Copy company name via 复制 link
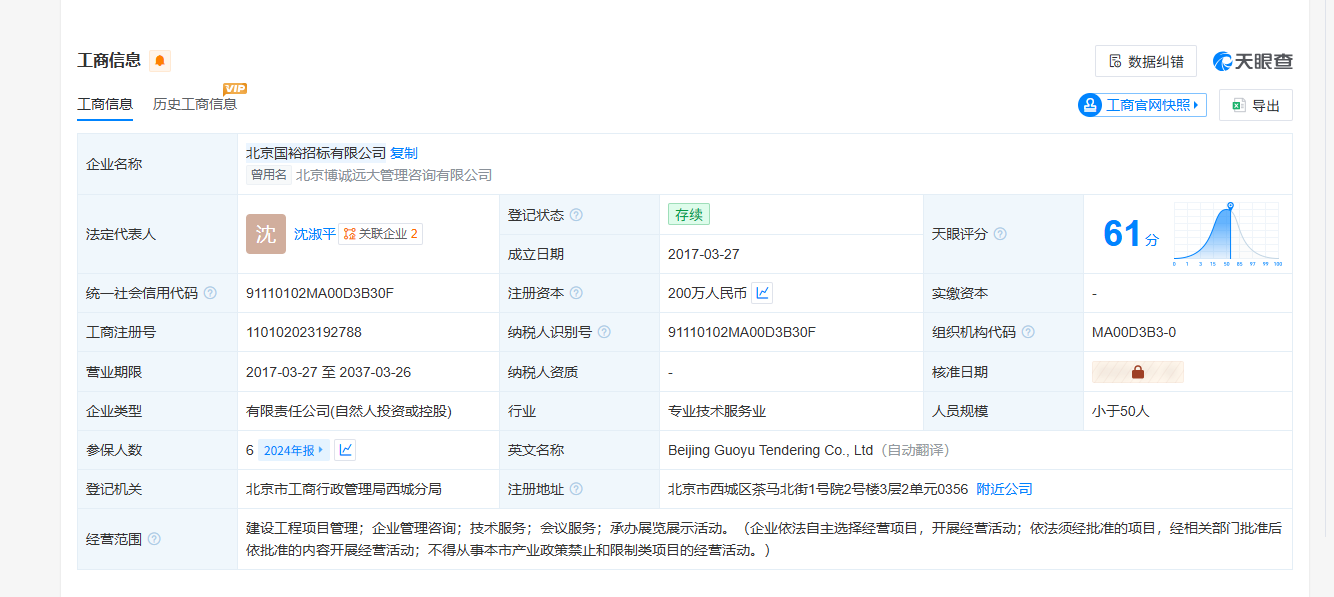 pyautogui.click(x=404, y=153)
